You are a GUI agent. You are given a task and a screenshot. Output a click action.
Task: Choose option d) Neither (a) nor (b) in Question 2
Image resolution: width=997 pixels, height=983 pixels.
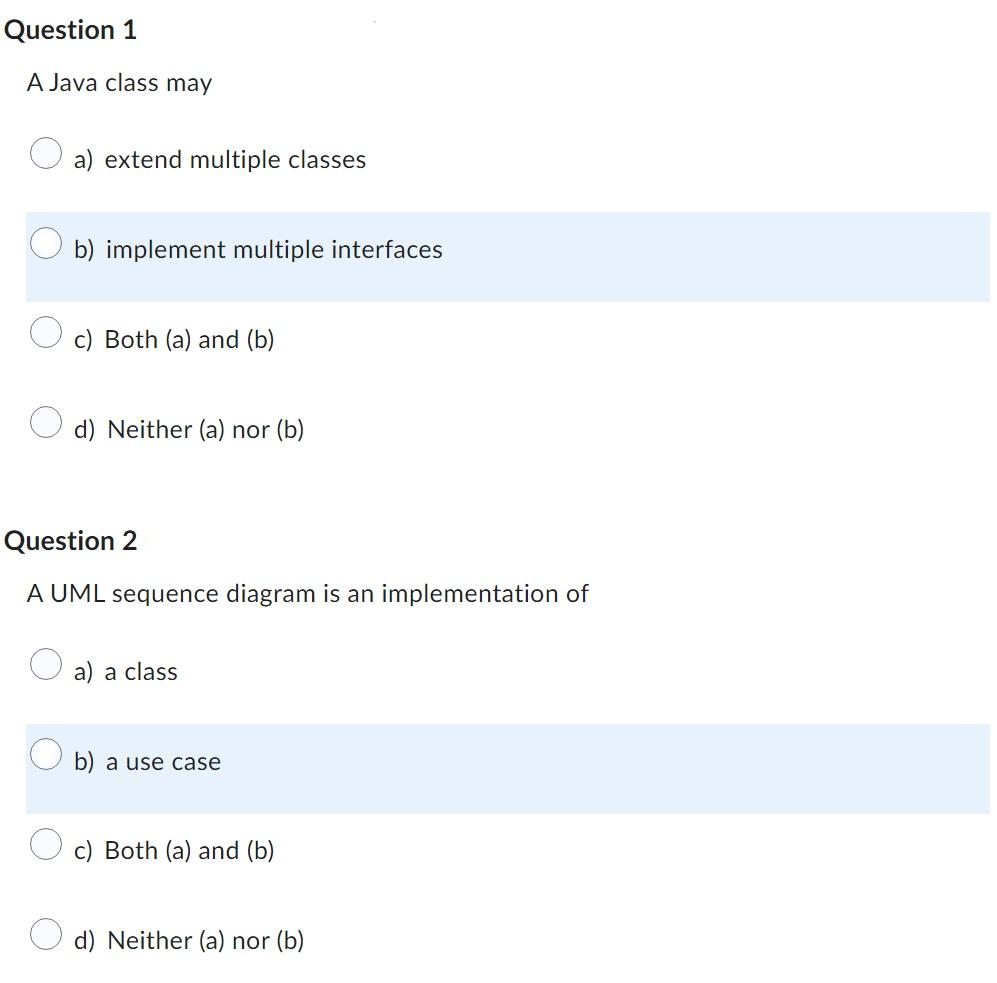pyautogui.click(x=45, y=934)
